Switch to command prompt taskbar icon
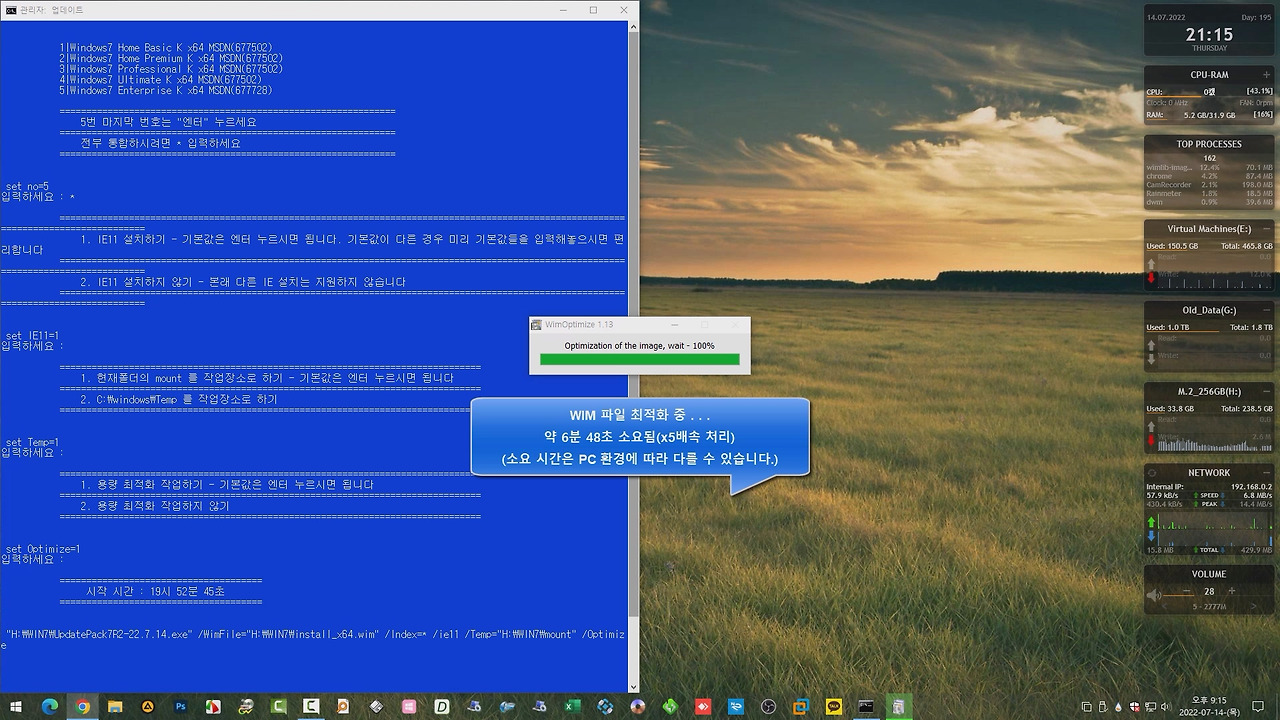1280x720 pixels. [866, 707]
